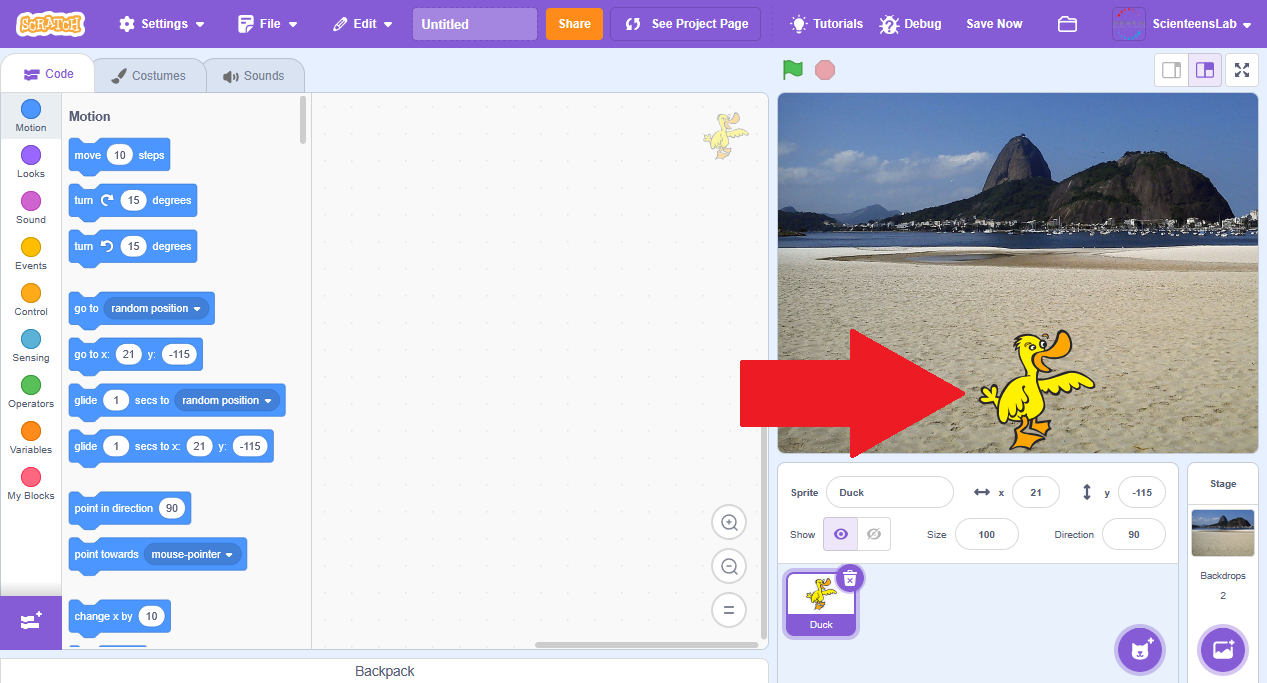Switch to large stage layout

(x=1205, y=70)
